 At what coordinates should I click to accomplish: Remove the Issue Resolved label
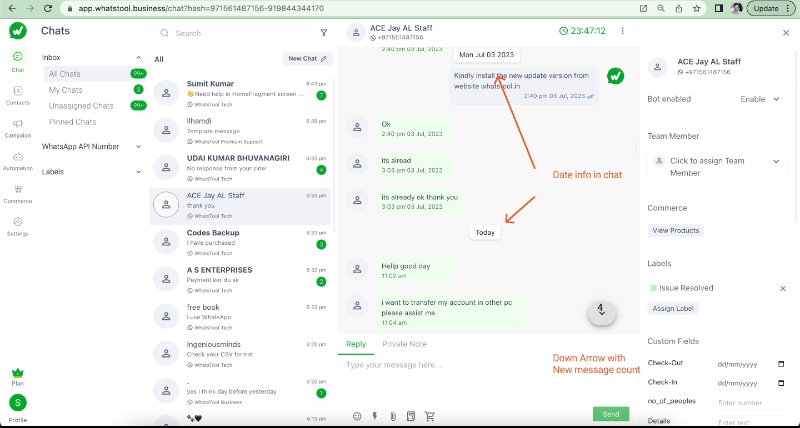[783, 288]
